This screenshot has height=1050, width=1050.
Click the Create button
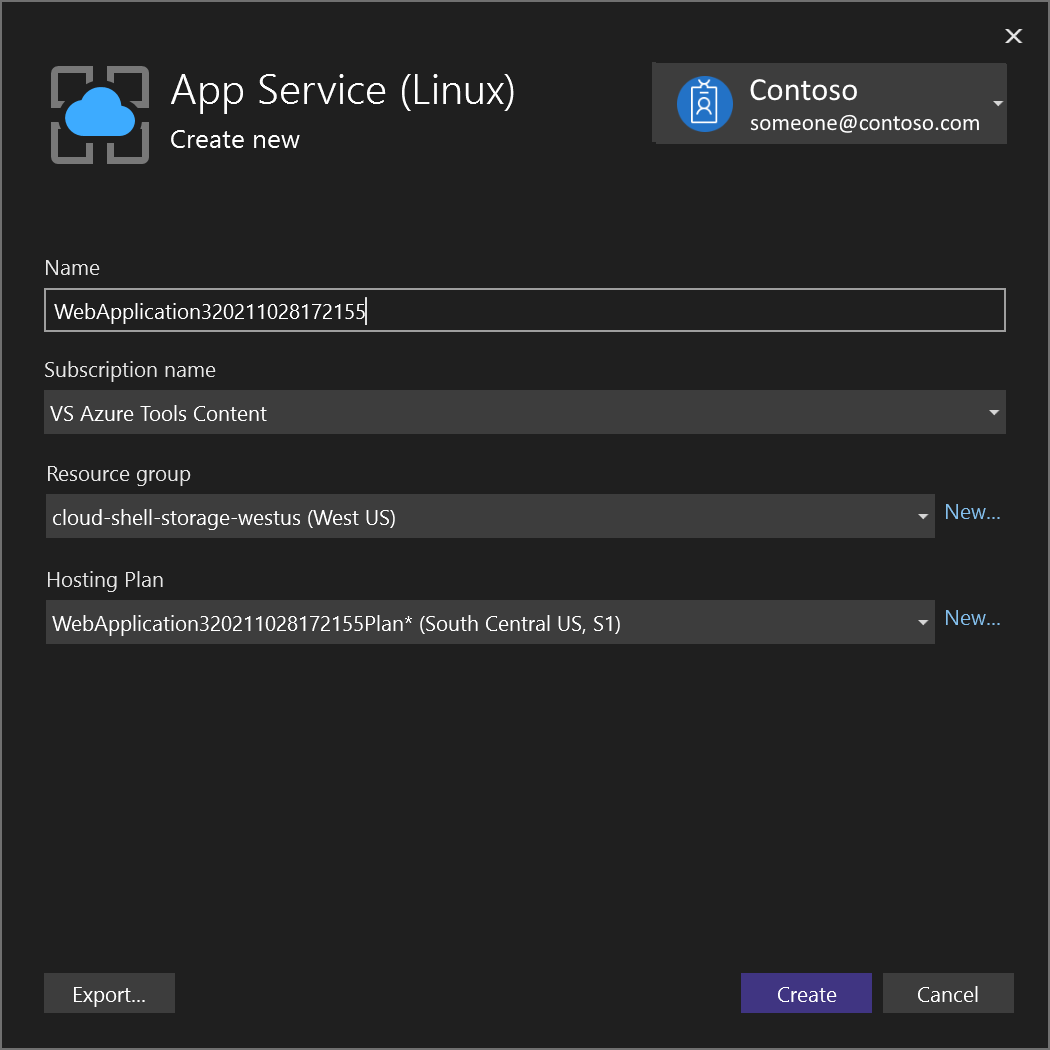(x=806, y=993)
